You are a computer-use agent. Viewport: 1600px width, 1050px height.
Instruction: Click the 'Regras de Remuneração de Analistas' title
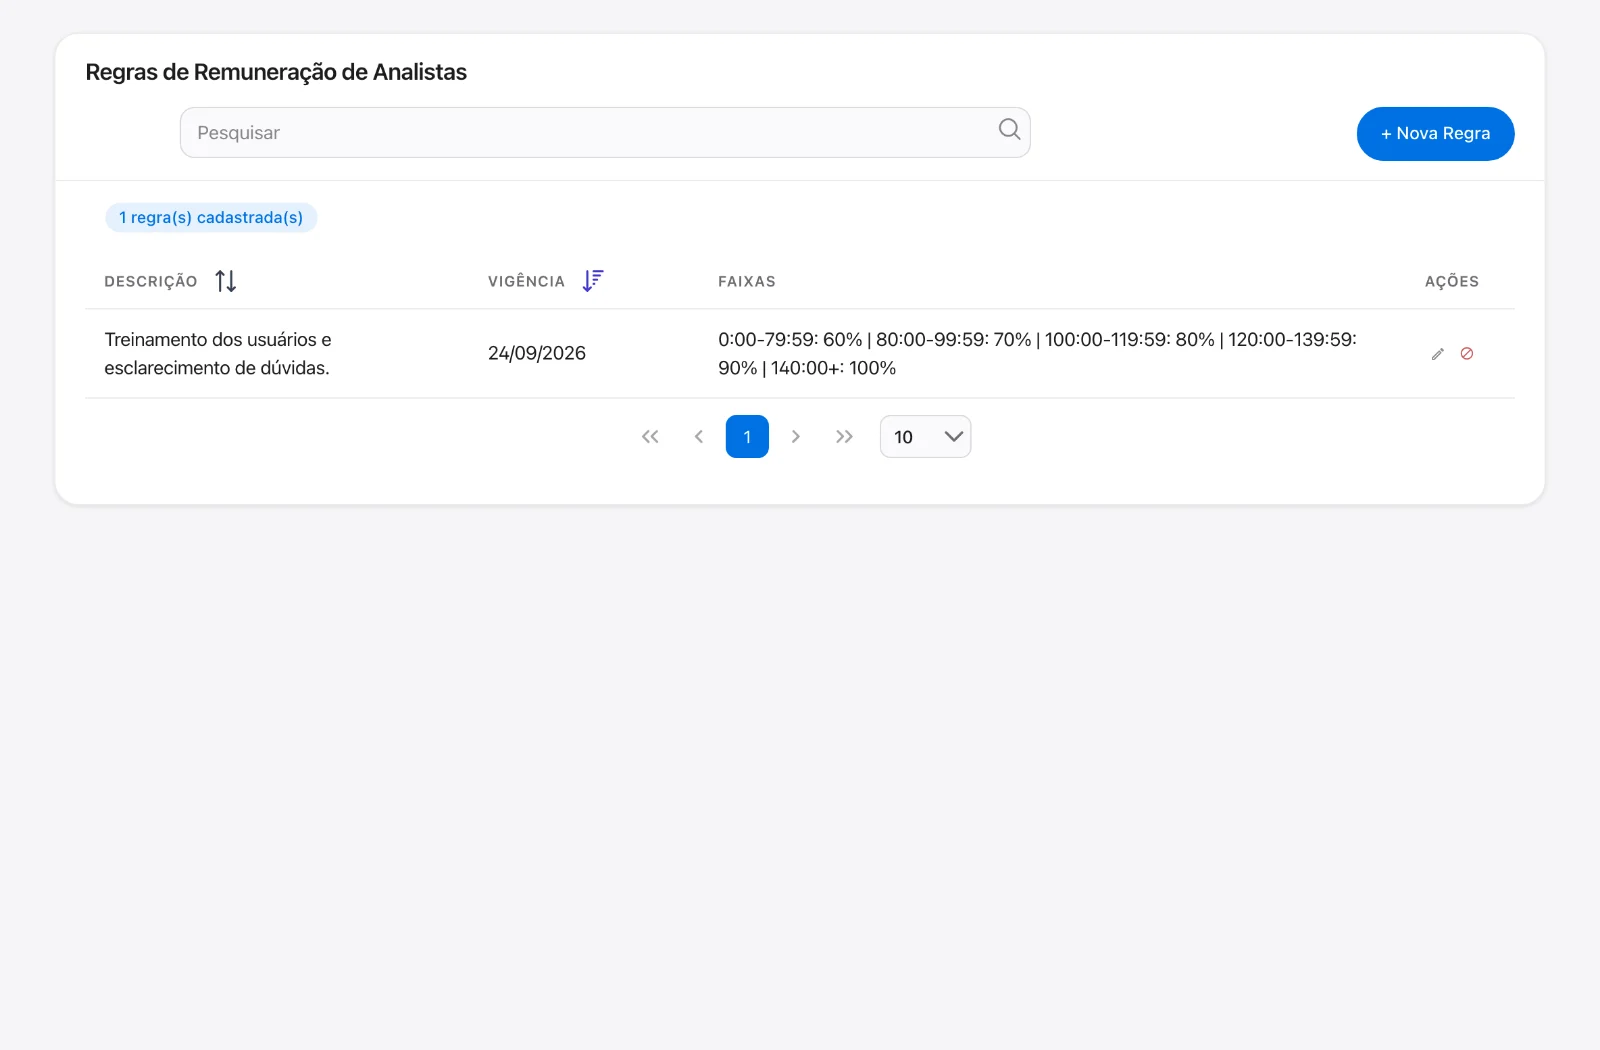tap(276, 72)
